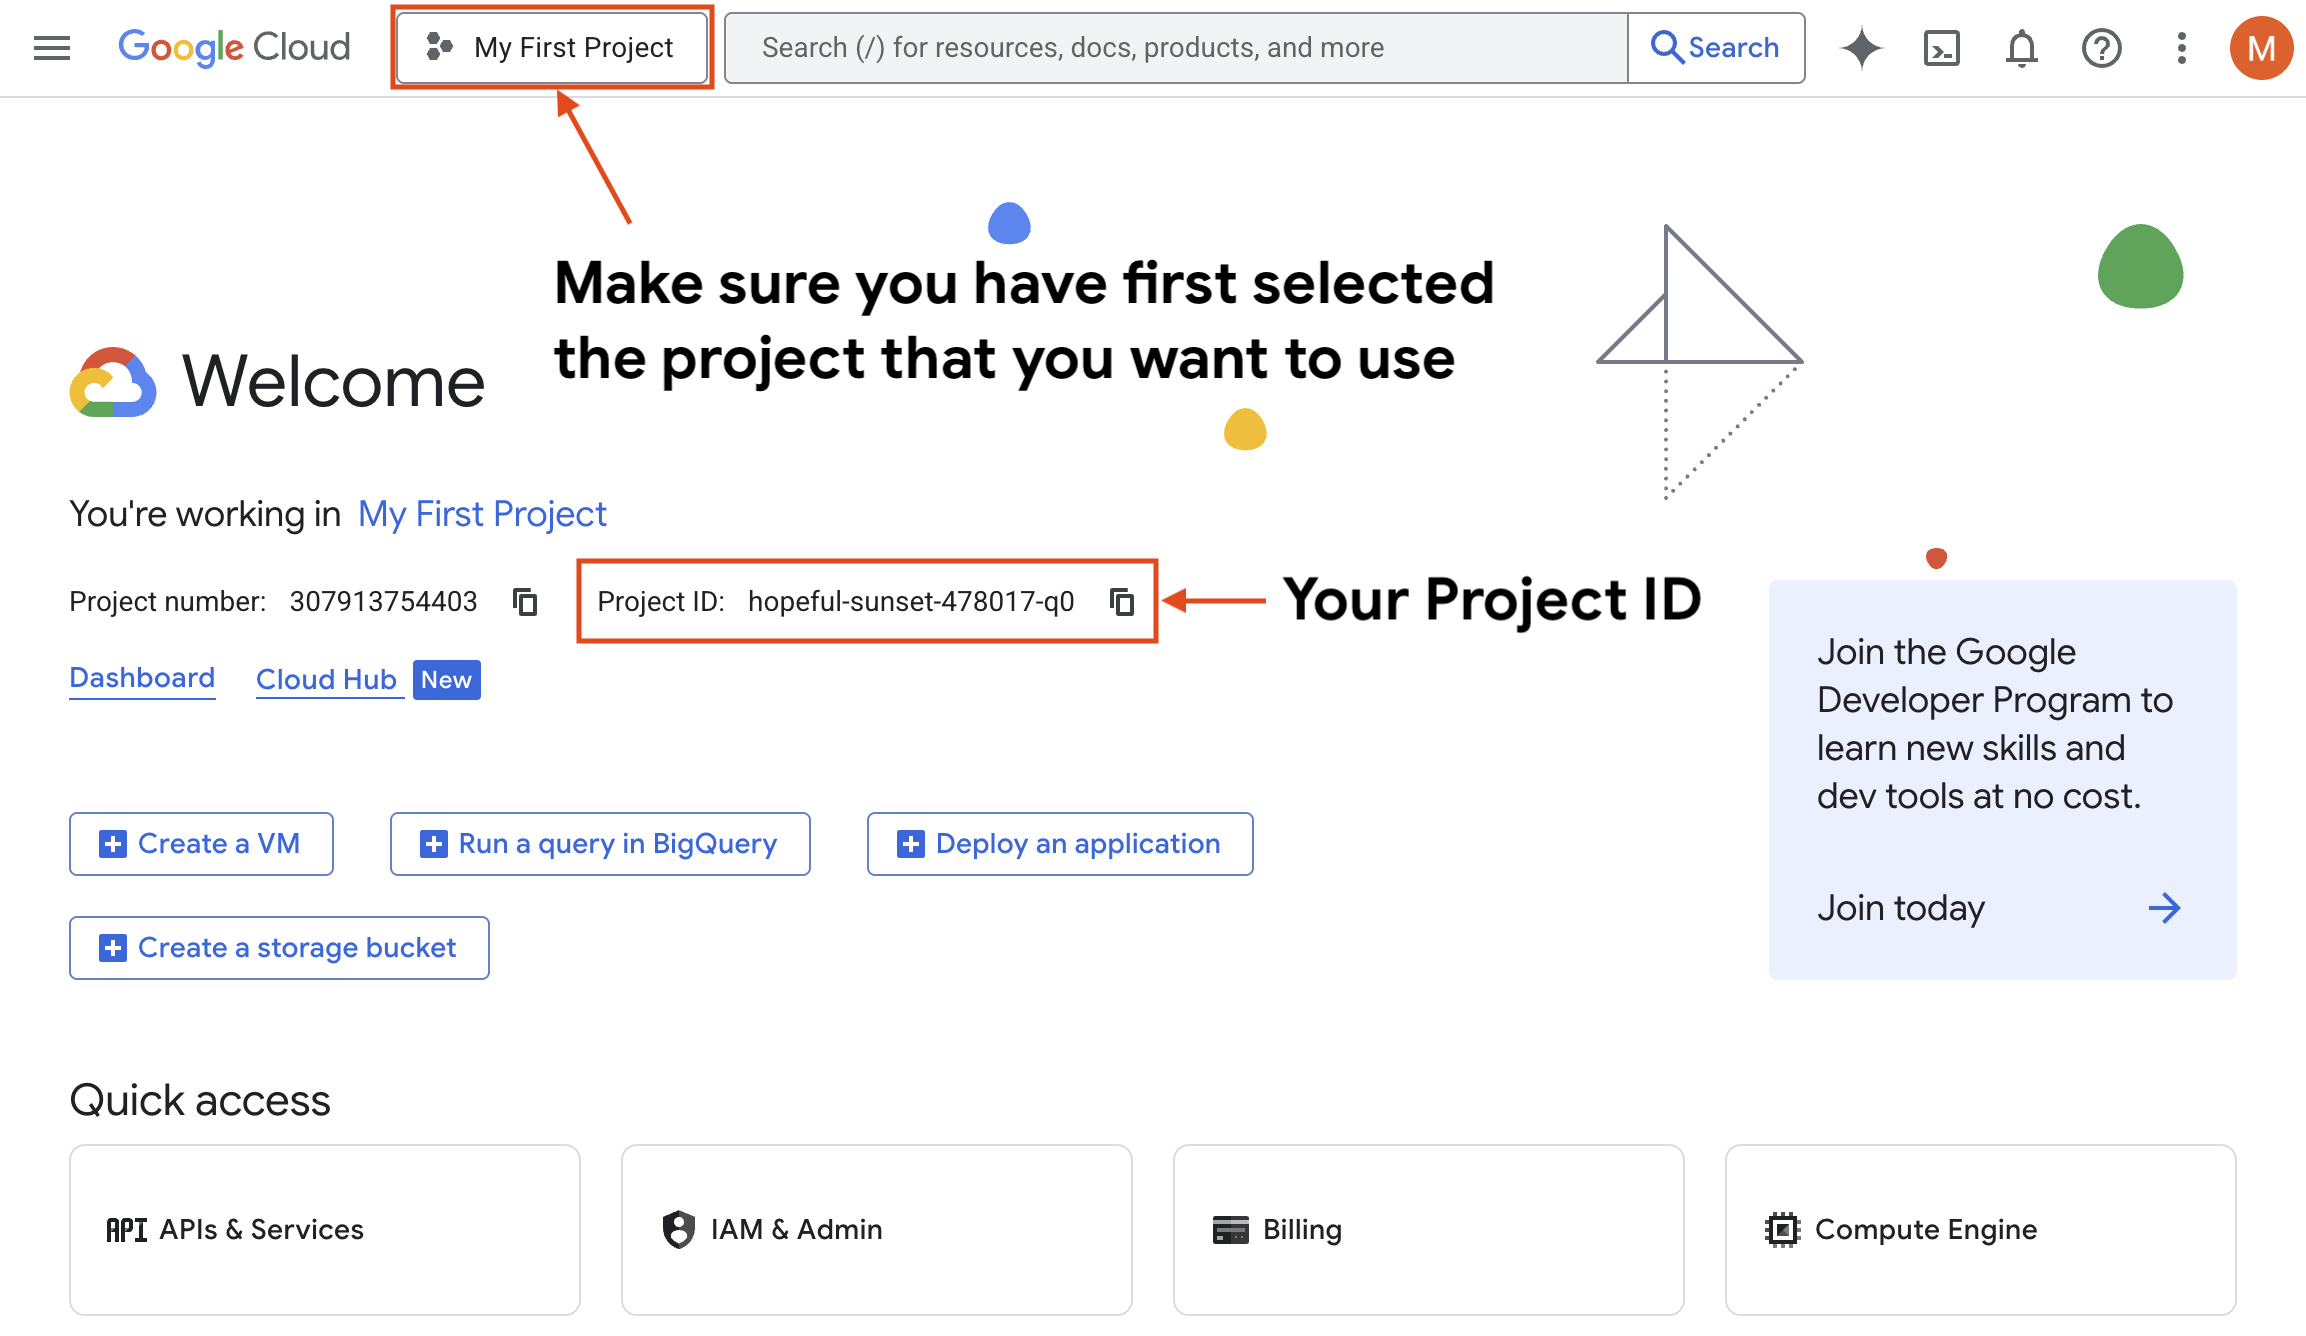Open IAM & Admin quick access card
Screen dimensions: 2306x1336
pyautogui.click(x=876, y=1229)
